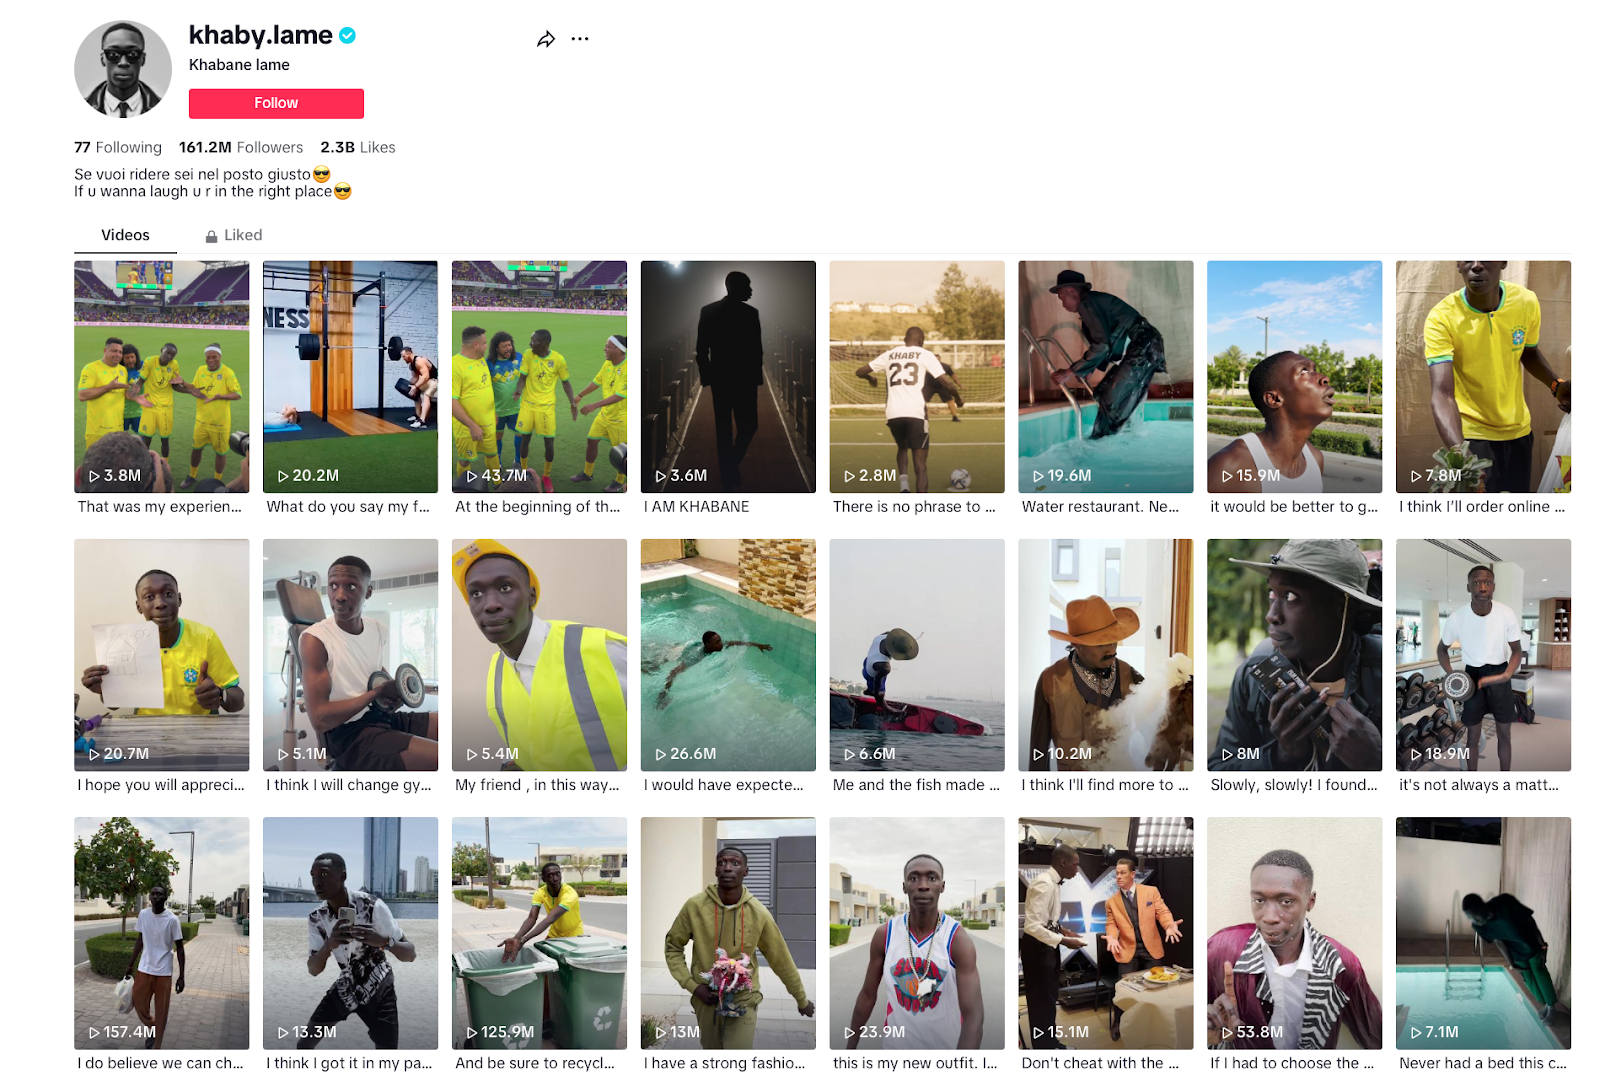Open the three-dots more options menu
1600x1081 pixels.
(580, 39)
